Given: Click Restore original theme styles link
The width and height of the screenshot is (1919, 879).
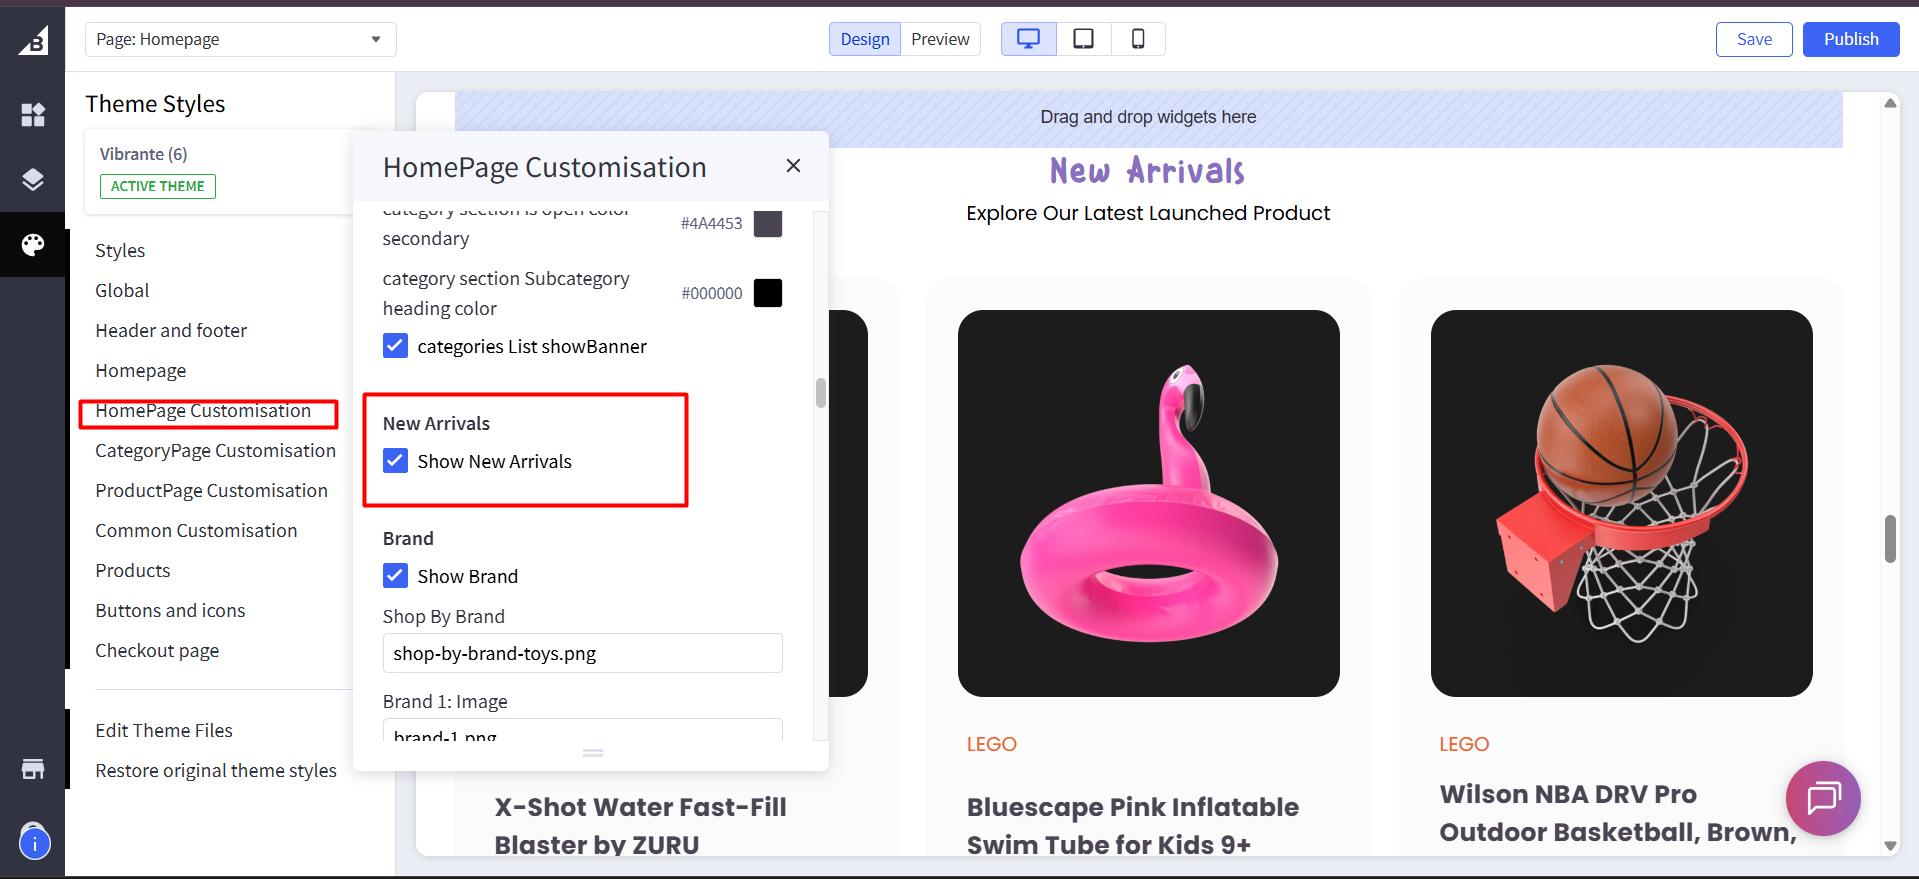Looking at the screenshot, I should pyautogui.click(x=216, y=770).
